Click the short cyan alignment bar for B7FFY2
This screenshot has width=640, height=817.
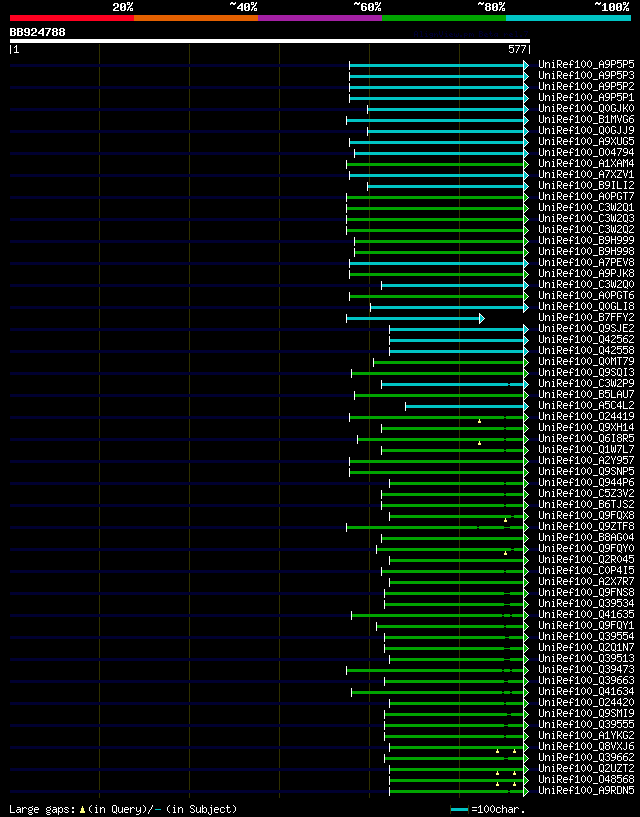click(x=413, y=318)
